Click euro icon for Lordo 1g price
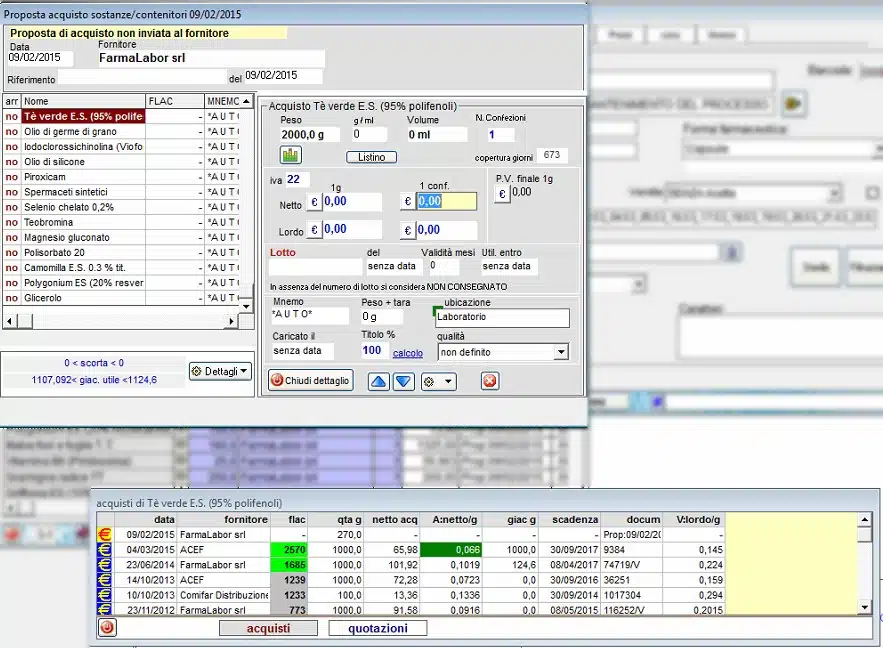The height and width of the screenshot is (648, 883). [314, 230]
